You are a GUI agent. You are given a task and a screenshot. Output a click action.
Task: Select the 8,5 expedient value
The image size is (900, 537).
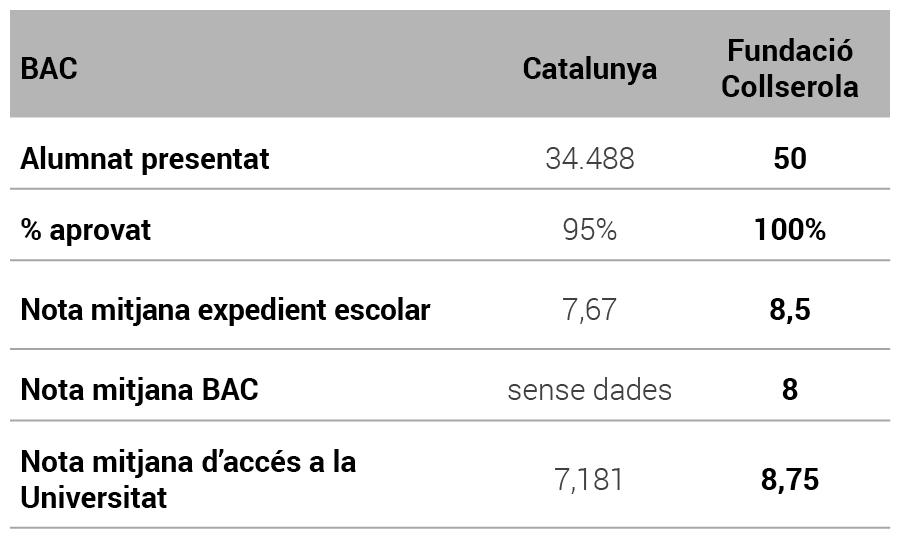(789, 310)
